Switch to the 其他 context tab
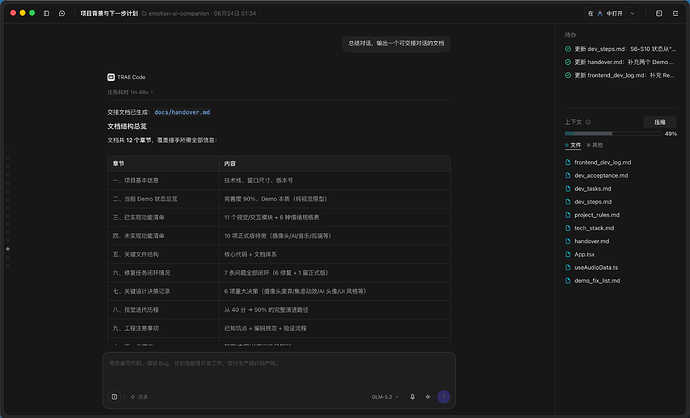 tap(595, 145)
